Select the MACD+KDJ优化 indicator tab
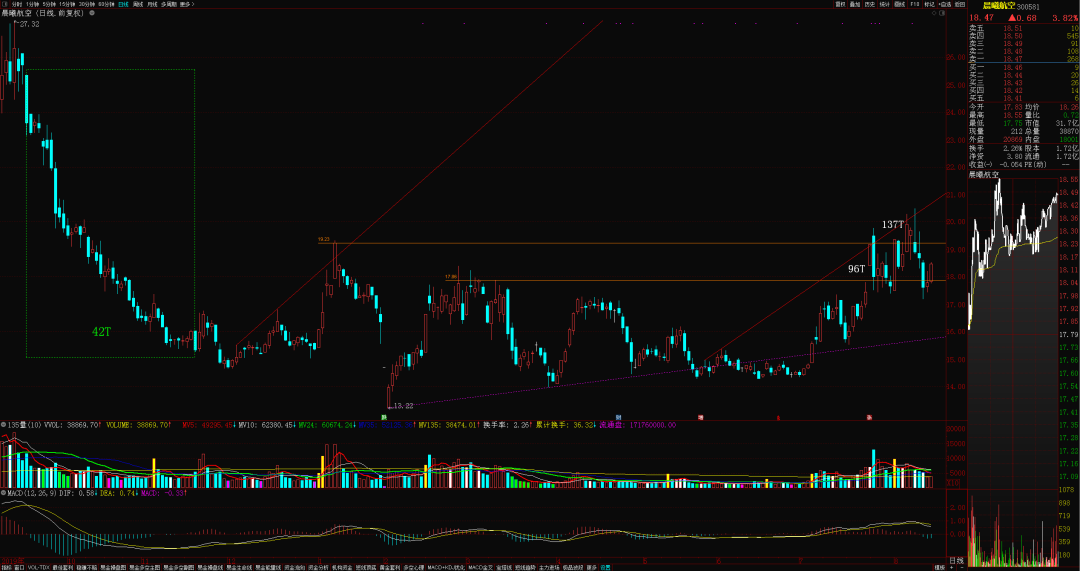Viewport: 1080px width, 571px height. point(446,568)
